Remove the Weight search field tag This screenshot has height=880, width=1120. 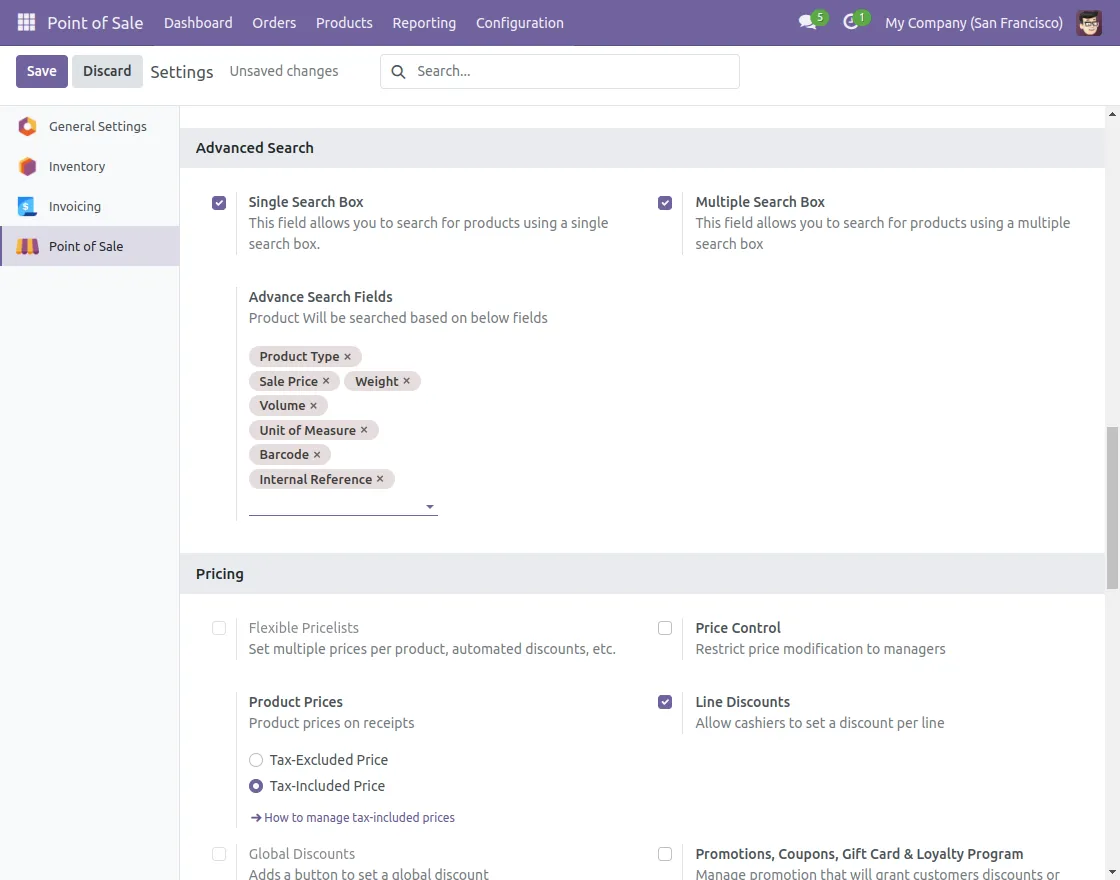[x=407, y=382]
